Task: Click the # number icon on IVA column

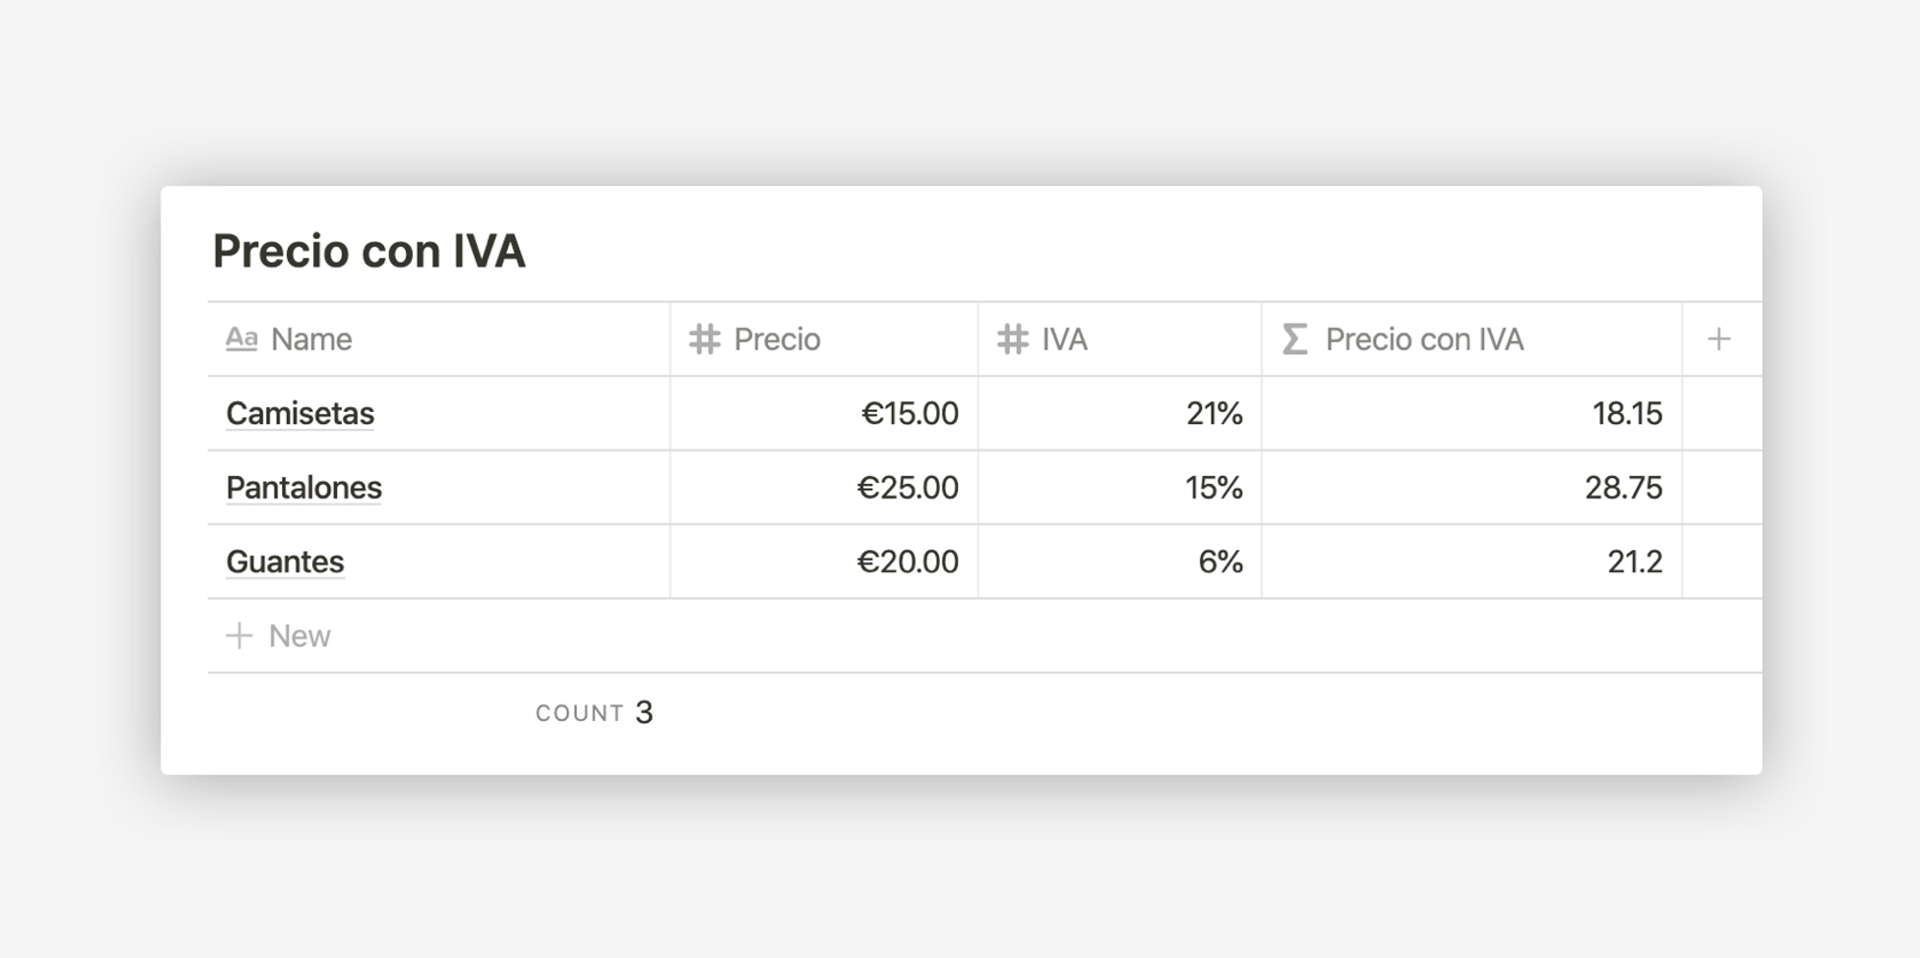Action: pos(1011,339)
